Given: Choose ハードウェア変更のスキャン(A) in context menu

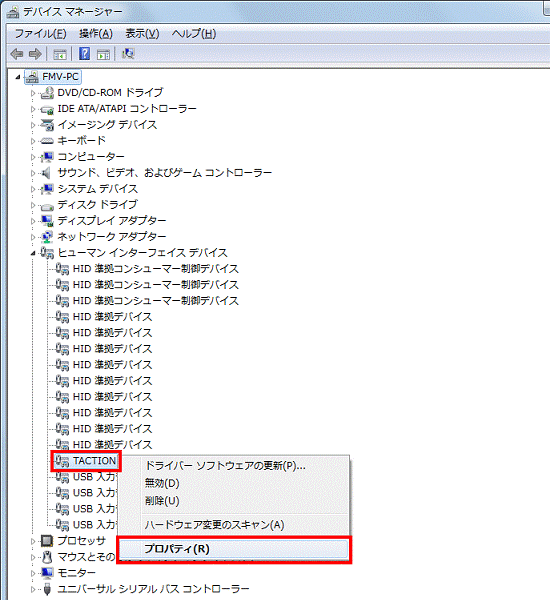Looking at the screenshot, I should (233, 525).
